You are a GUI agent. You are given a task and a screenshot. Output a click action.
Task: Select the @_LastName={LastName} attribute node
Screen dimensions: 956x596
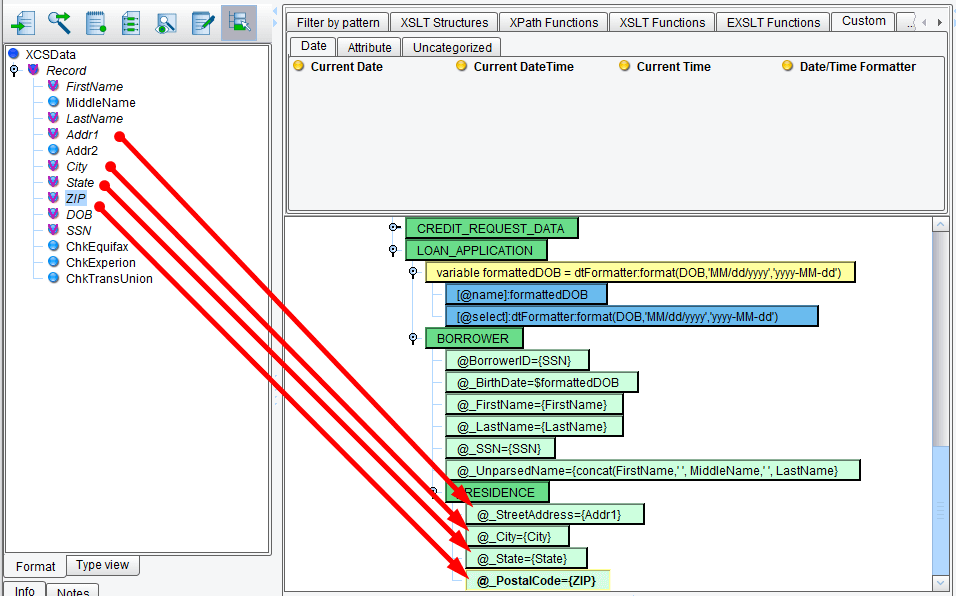[x=534, y=426]
